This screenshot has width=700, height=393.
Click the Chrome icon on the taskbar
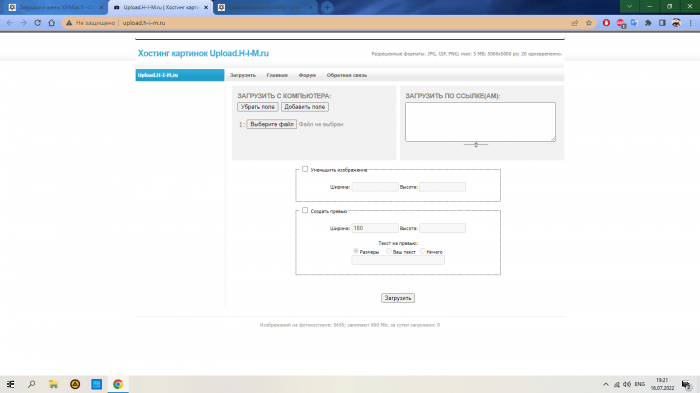point(118,384)
